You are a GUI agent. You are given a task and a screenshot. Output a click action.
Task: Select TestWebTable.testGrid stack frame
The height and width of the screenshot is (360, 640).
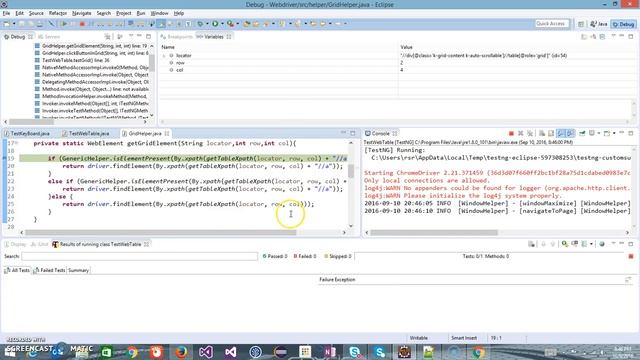[76, 60]
